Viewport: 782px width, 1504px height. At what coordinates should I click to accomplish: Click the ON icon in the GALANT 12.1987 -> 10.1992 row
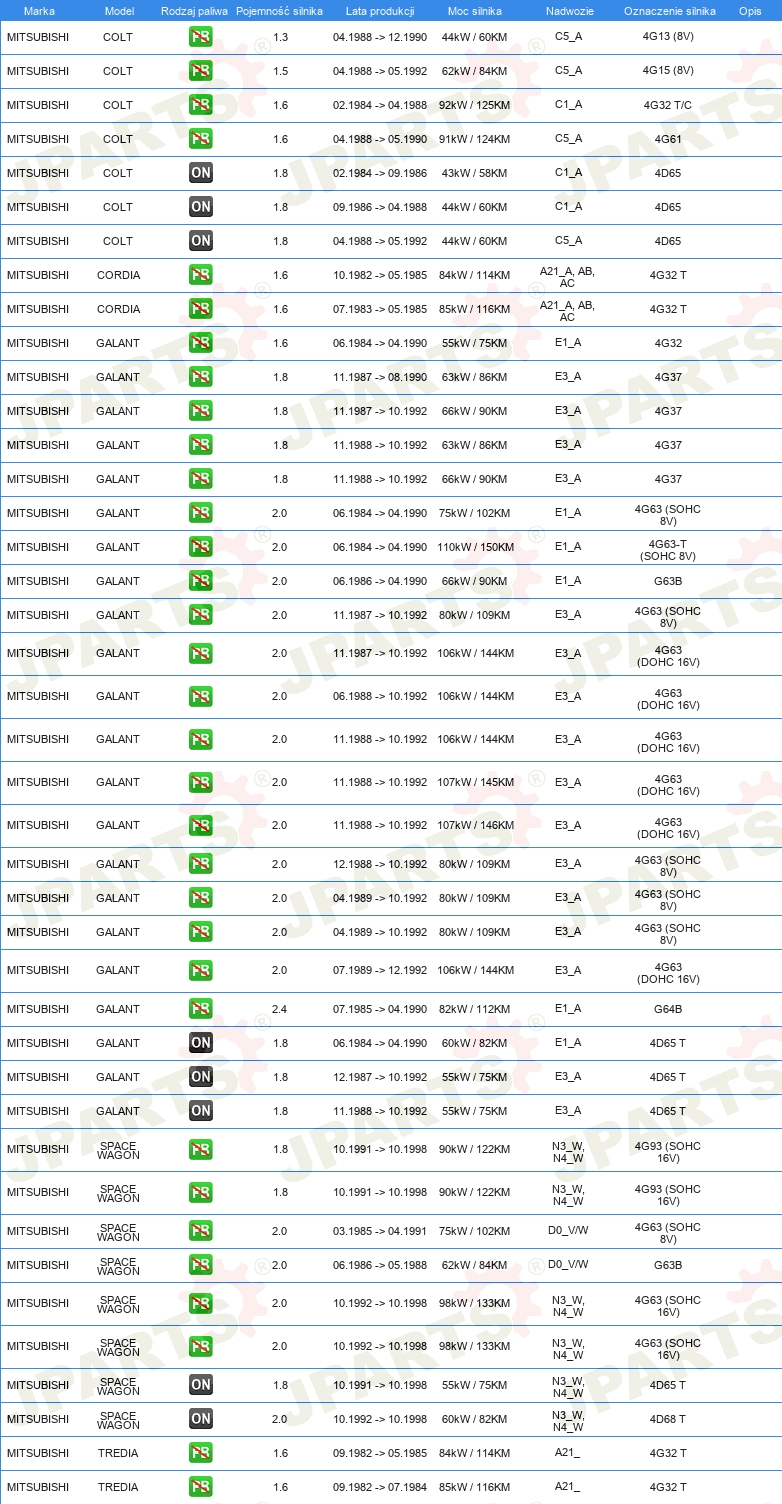click(x=201, y=1077)
